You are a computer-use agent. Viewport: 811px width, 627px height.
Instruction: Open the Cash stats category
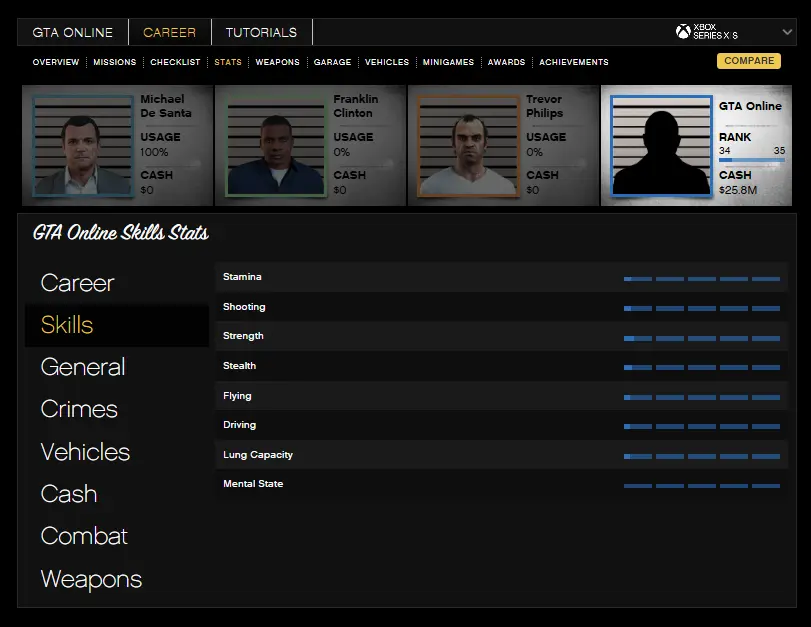[x=69, y=494]
